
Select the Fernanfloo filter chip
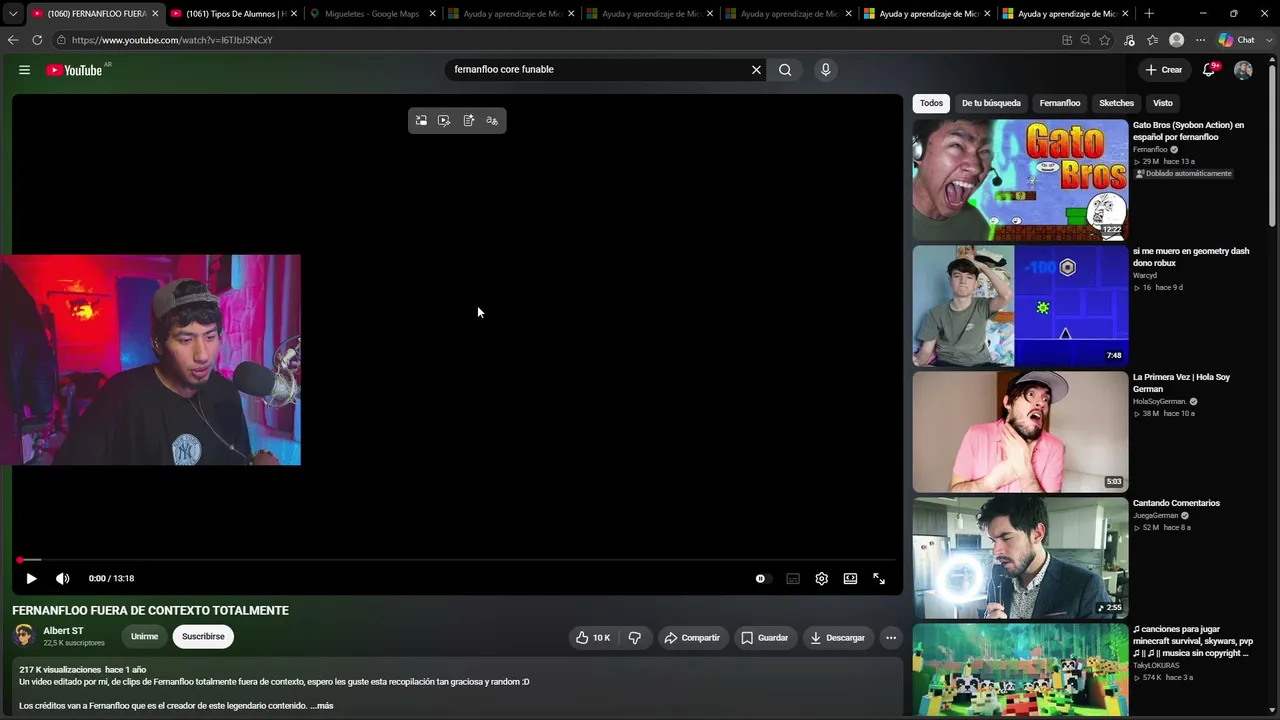[1060, 103]
